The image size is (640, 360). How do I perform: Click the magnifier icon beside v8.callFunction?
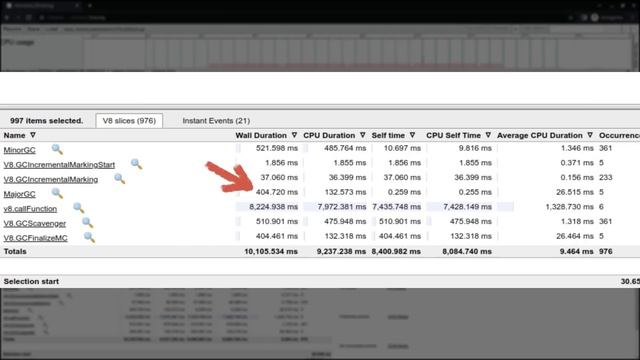tap(79, 208)
